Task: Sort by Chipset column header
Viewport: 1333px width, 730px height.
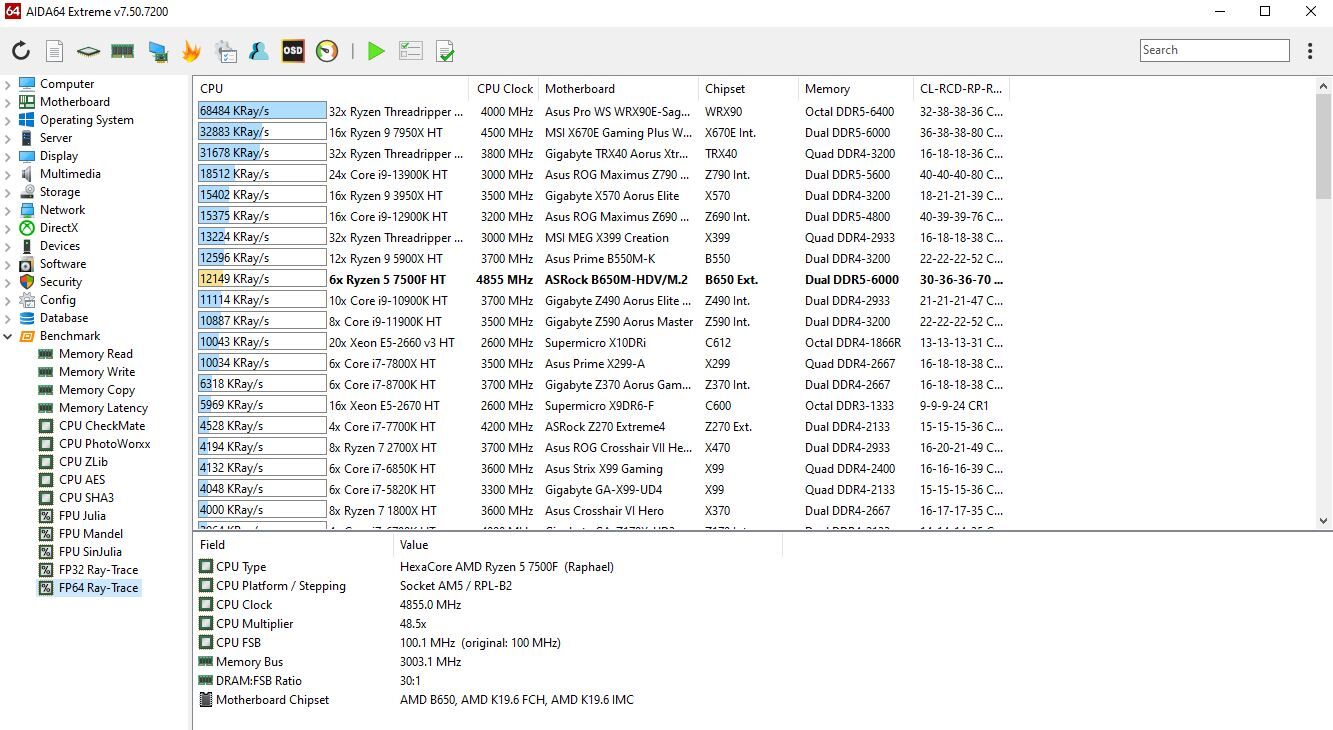Action: pyautogui.click(x=748, y=89)
